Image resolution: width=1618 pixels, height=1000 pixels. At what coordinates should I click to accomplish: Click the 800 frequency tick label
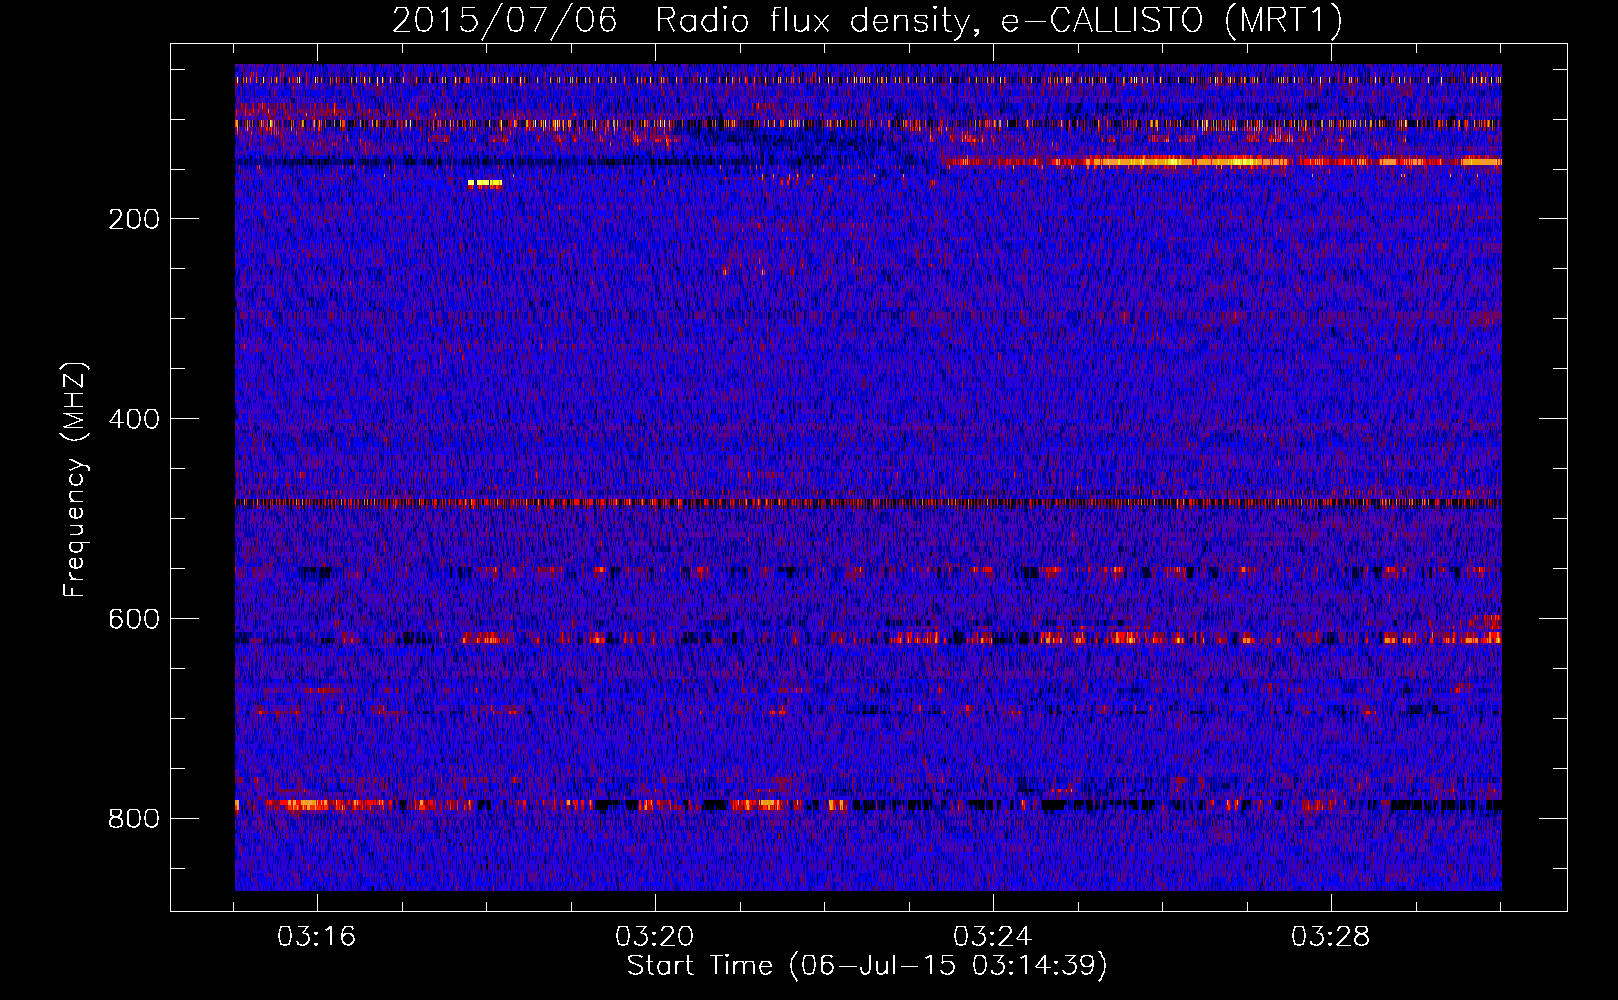click(134, 819)
